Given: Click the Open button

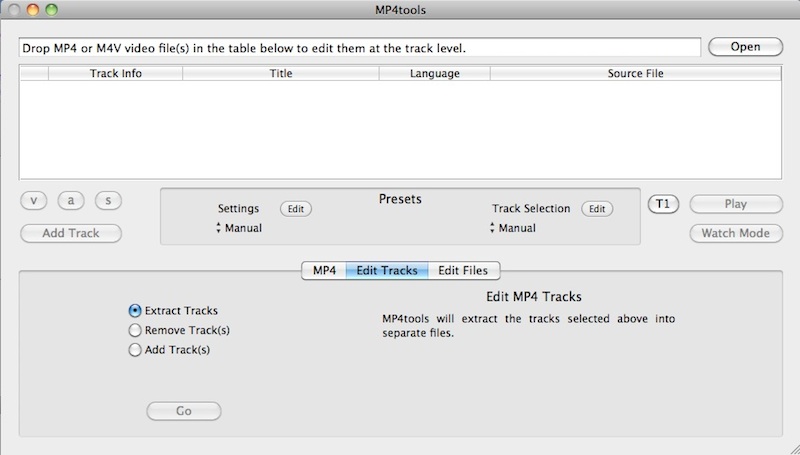Looking at the screenshot, I should [746, 47].
